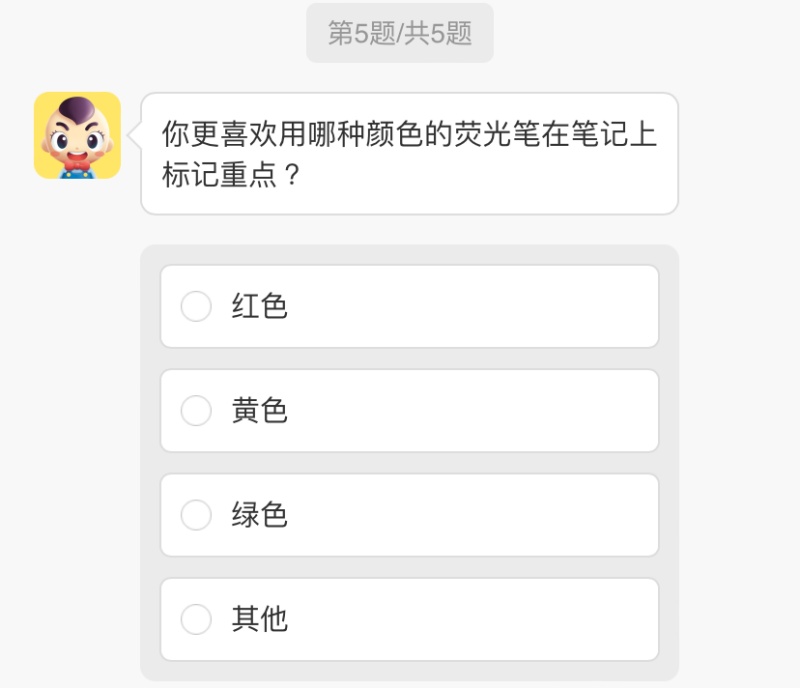The width and height of the screenshot is (800, 688).
Task: Click the 黄色 option label text
Action: pyautogui.click(x=260, y=410)
